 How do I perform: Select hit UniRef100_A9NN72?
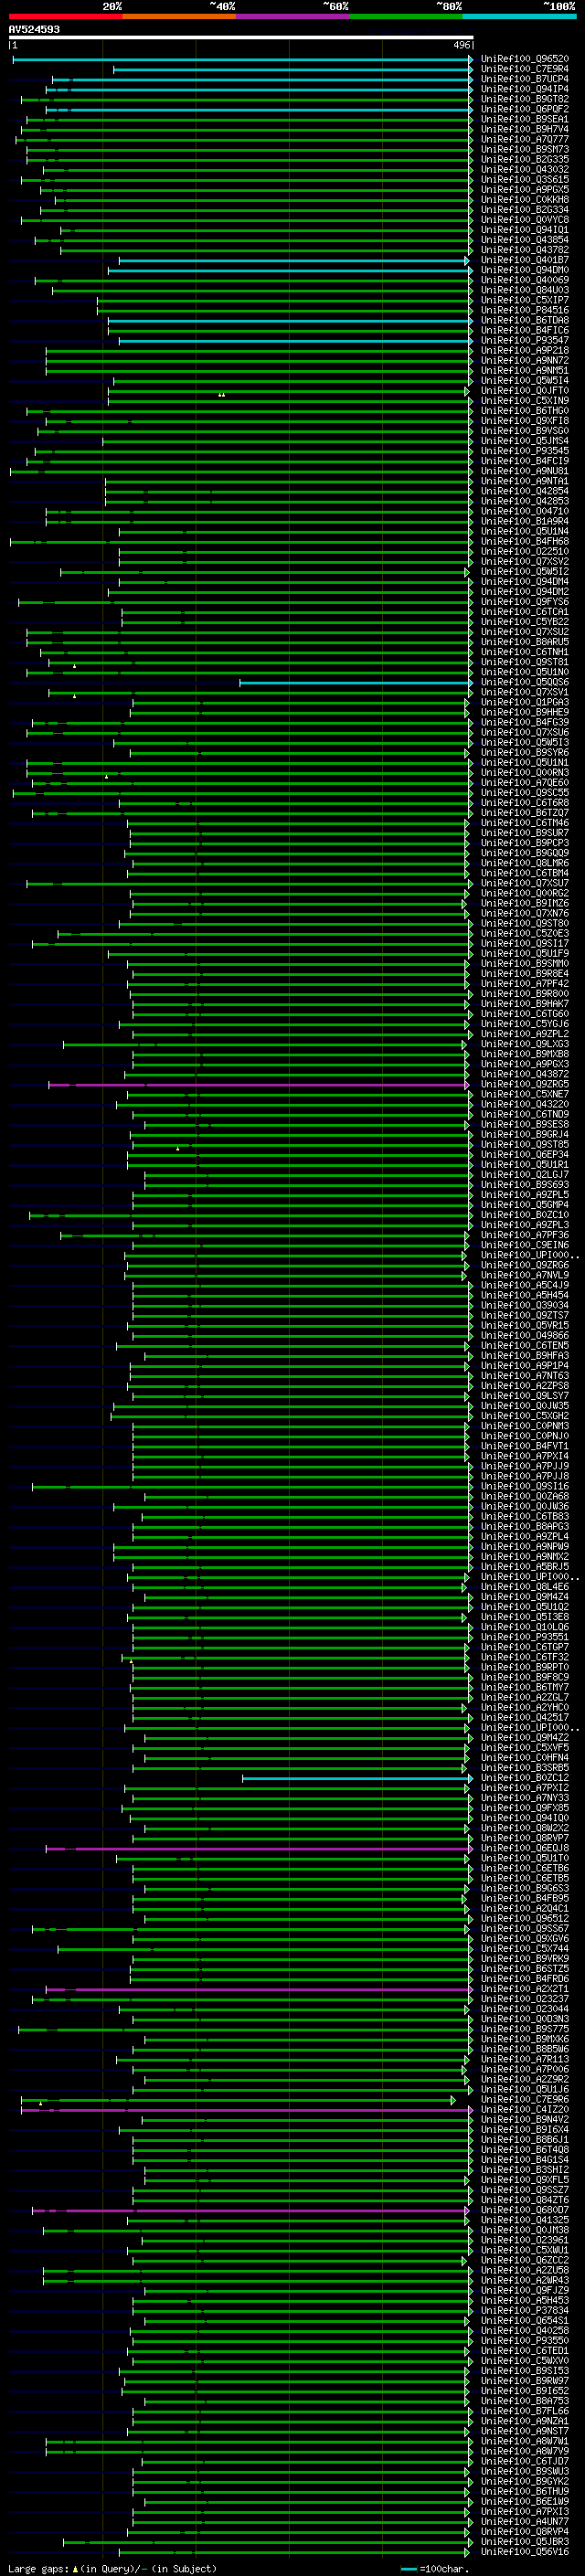[524, 361]
